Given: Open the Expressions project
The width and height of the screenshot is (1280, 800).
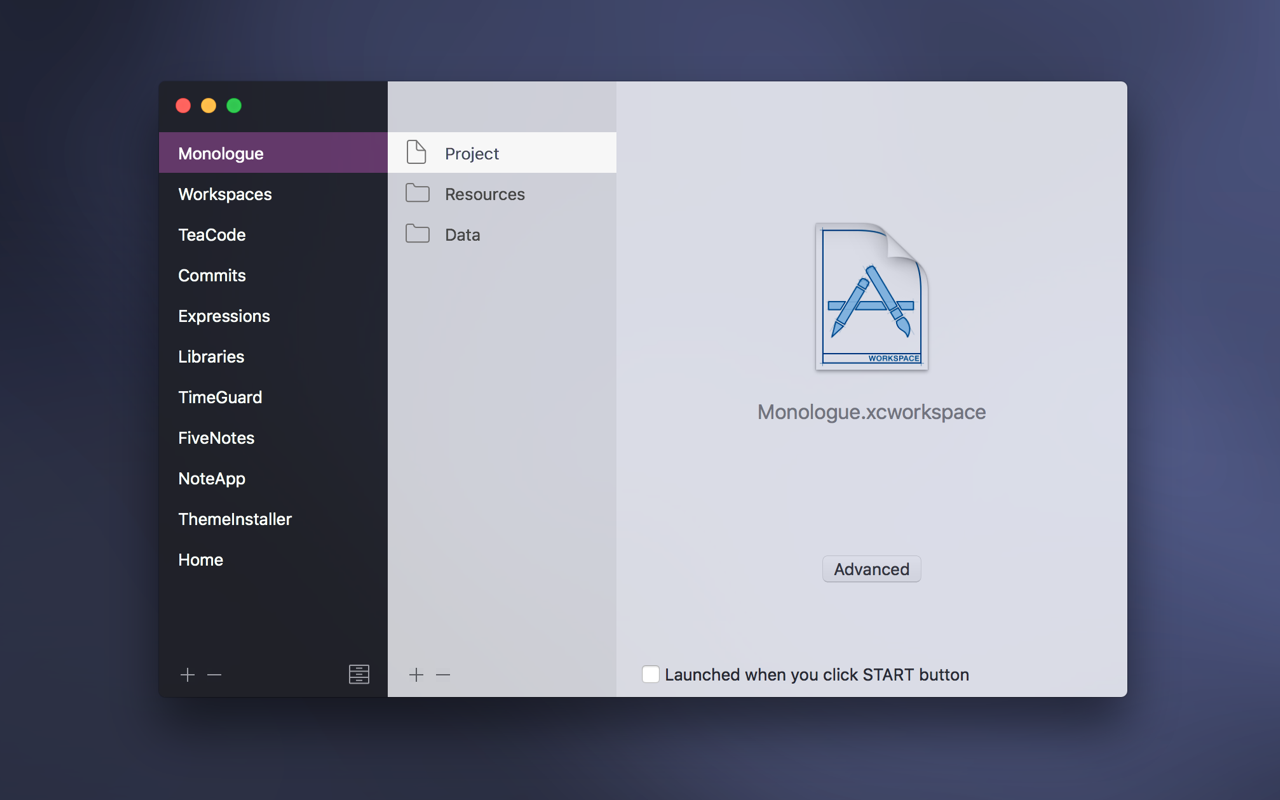Looking at the screenshot, I should click(223, 316).
